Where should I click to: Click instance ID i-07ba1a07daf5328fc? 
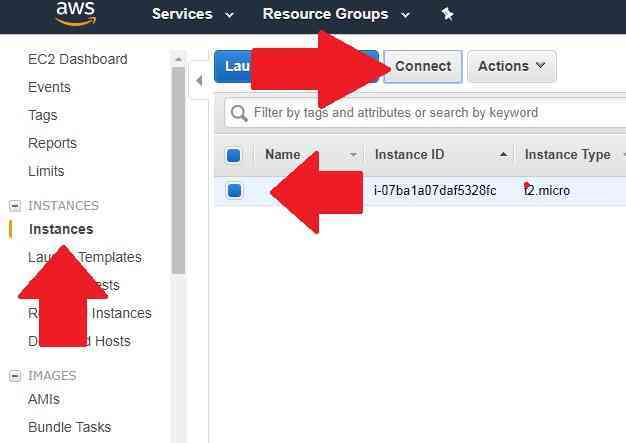pyautogui.click(x=435, y=191)
